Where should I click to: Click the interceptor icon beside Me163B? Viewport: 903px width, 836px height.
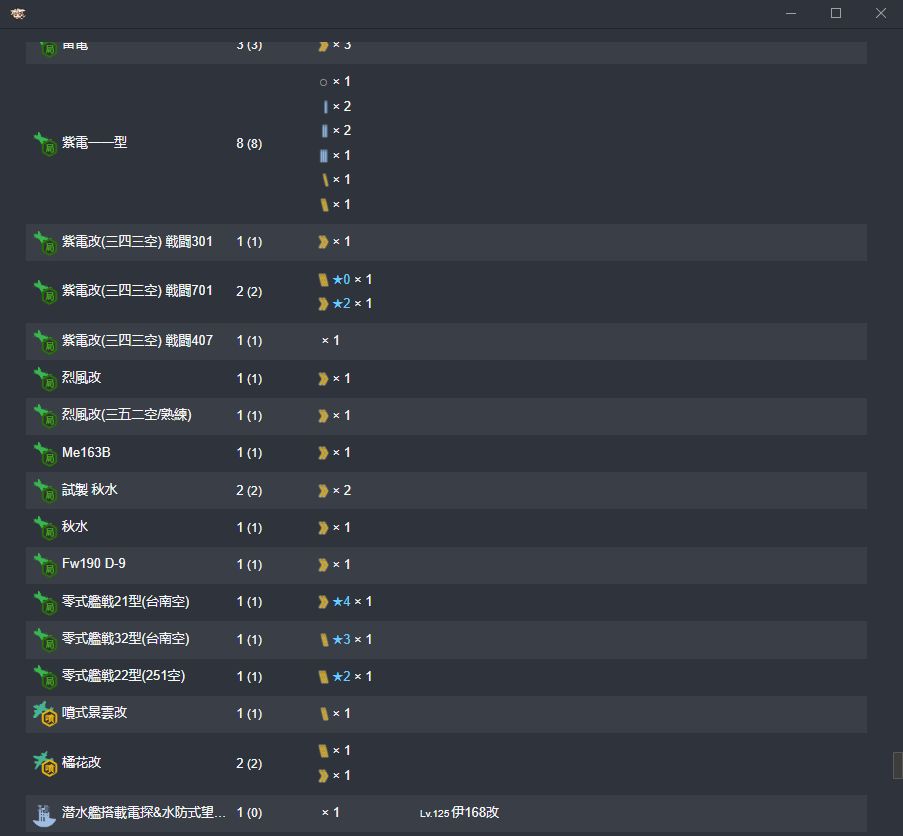[45, 453]
